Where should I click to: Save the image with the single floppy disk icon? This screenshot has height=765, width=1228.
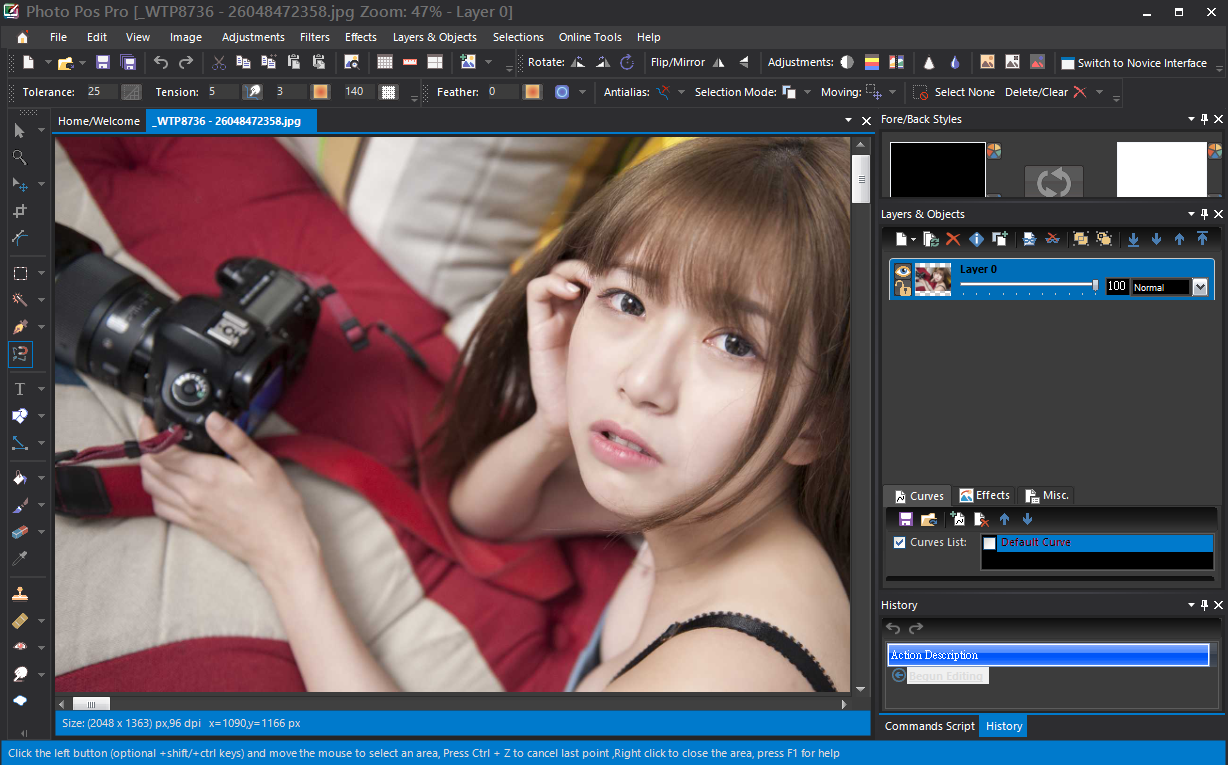[x=103, y=62]
